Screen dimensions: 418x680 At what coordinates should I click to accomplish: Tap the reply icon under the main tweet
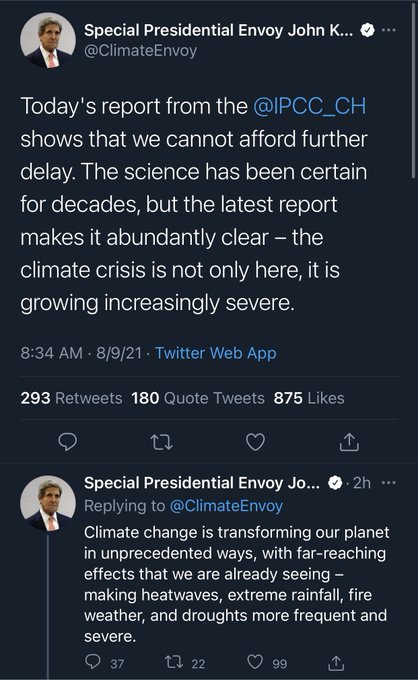pos(68,441)
